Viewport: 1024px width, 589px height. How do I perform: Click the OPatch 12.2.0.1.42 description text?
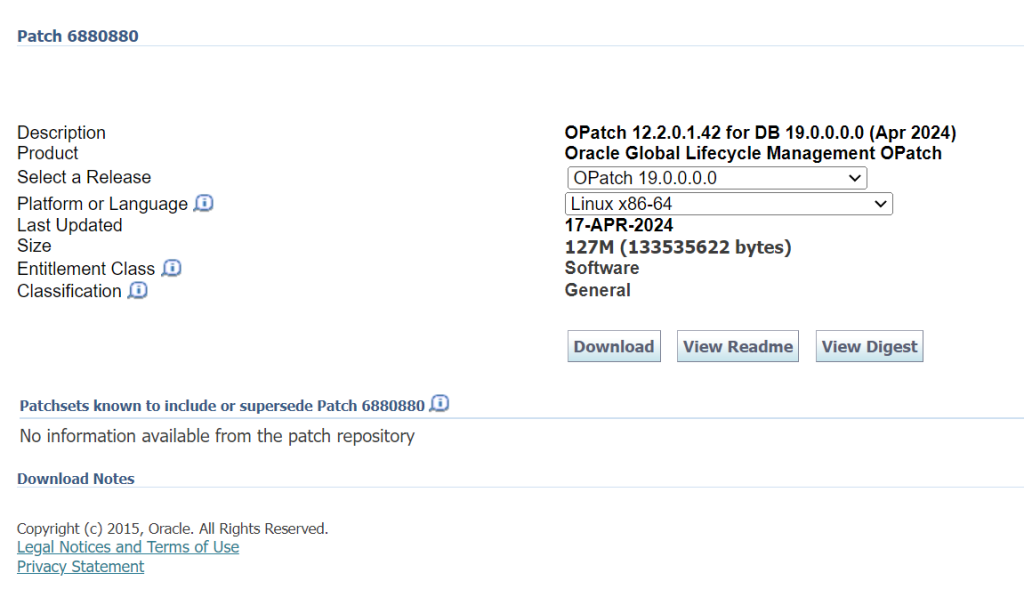760,133
